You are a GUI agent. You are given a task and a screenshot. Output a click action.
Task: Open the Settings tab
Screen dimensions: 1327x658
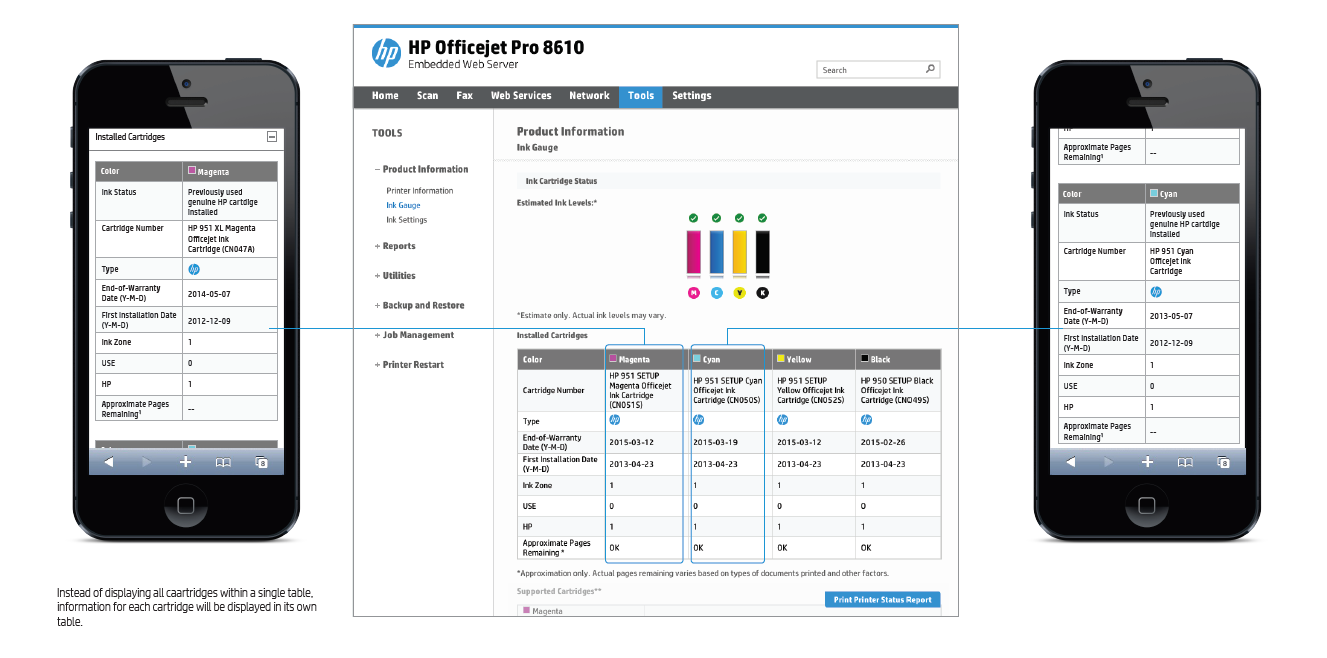[692, 96]
